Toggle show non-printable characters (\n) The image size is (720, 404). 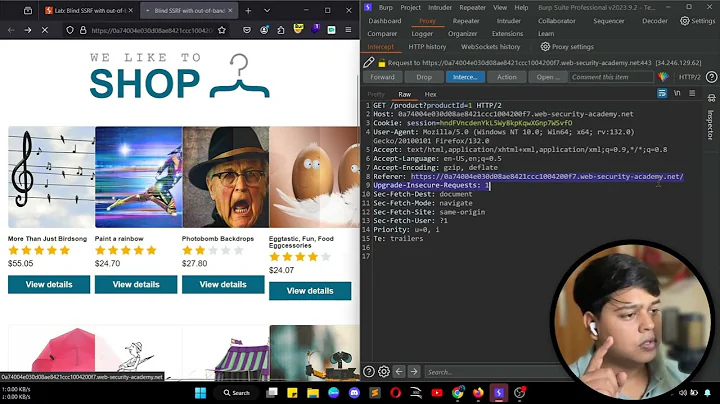click(x=677, y=93)
